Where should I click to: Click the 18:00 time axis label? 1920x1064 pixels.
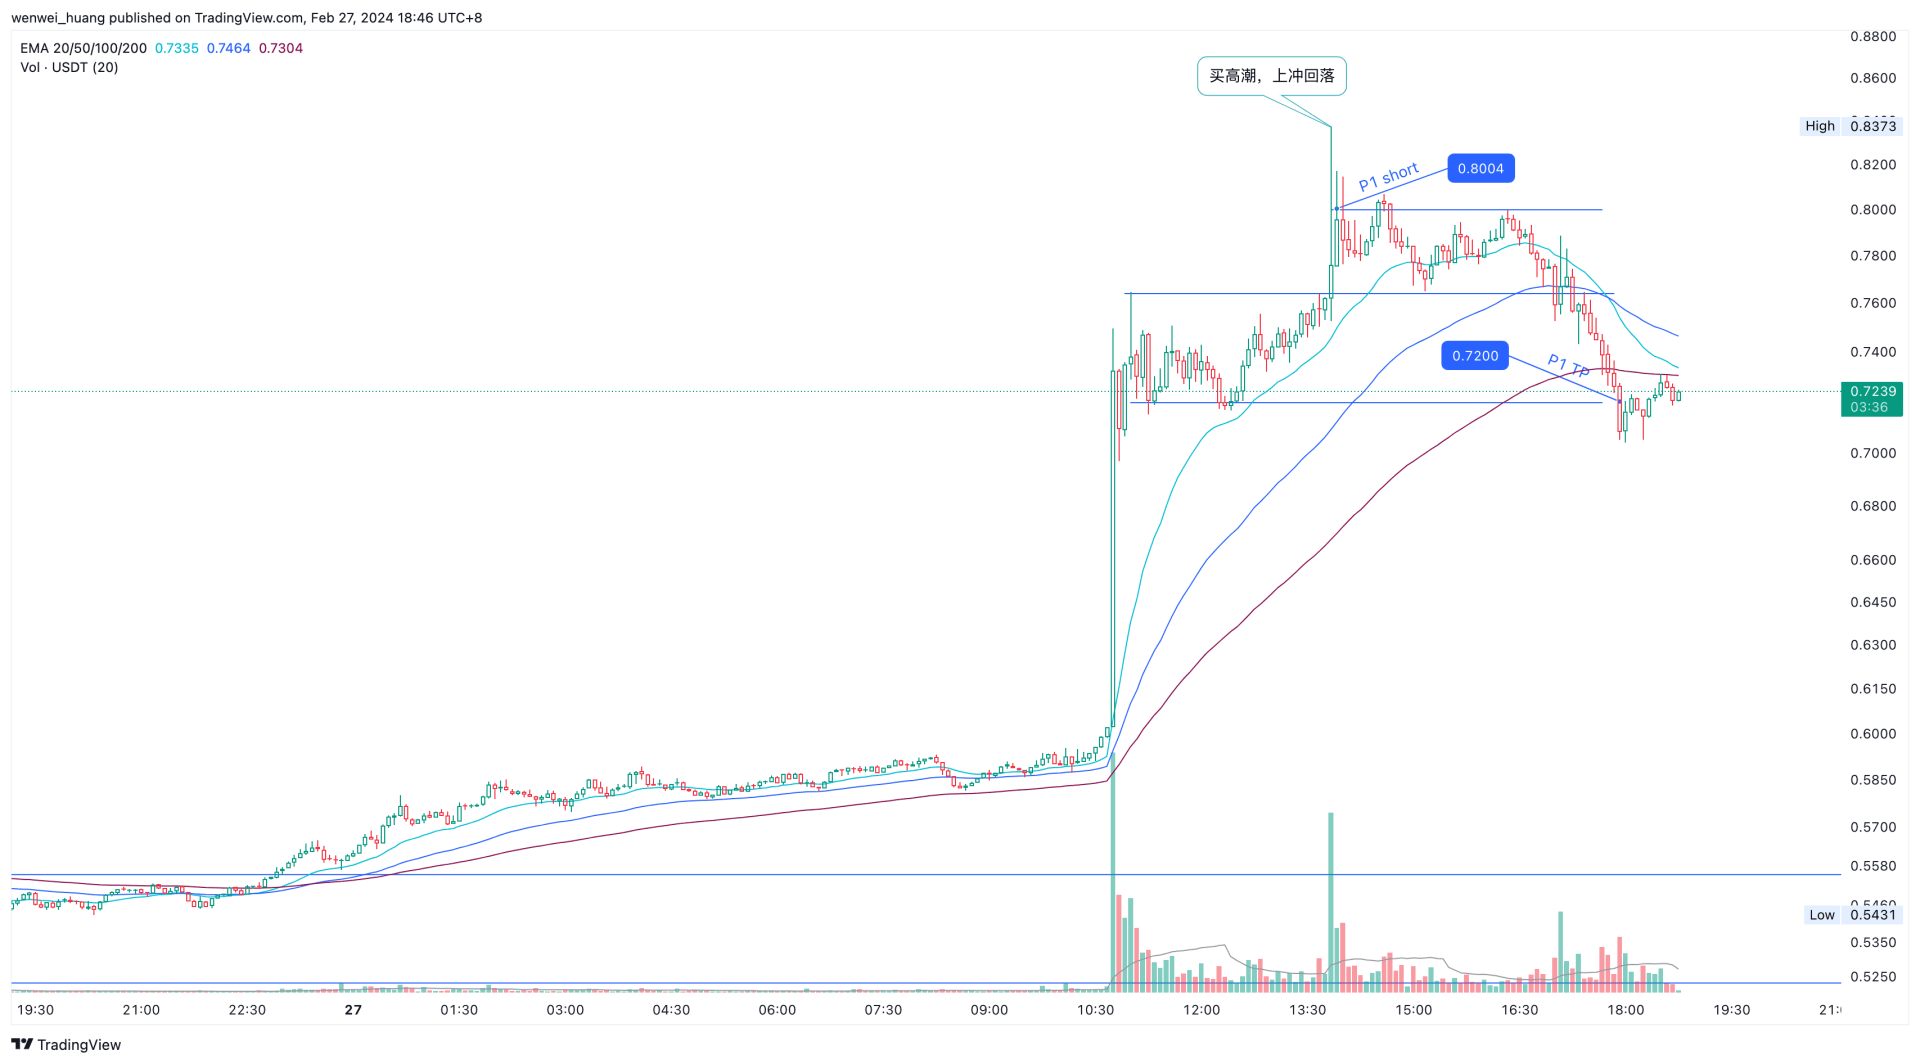(x=1625, y=1010)
